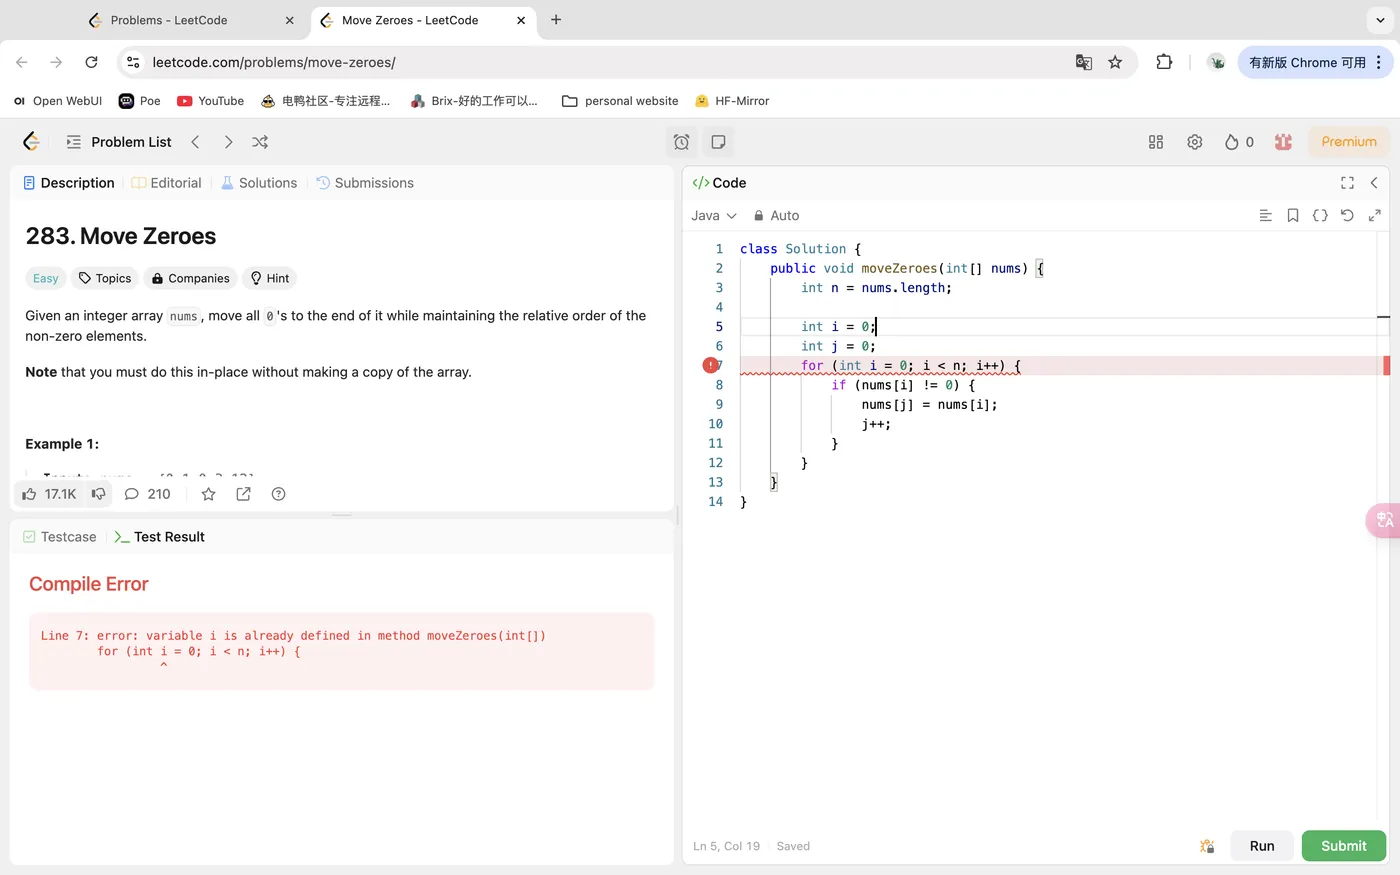Toggle the Auto lock setting
This screenshot has height=875, width=1400.
point(776,215)
